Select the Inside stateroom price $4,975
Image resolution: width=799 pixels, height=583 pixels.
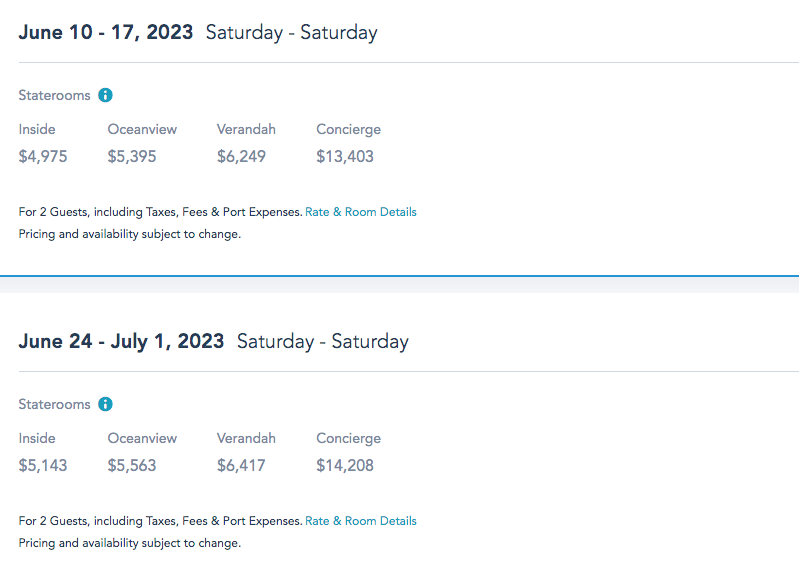coord(43,156)
